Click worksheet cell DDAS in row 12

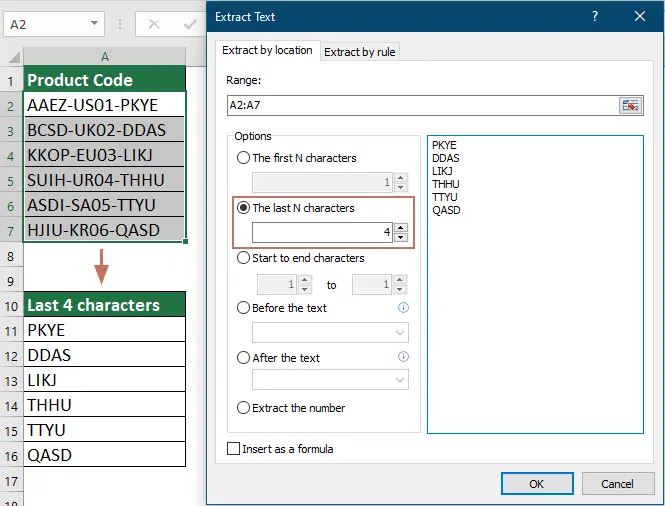(105, 355)
